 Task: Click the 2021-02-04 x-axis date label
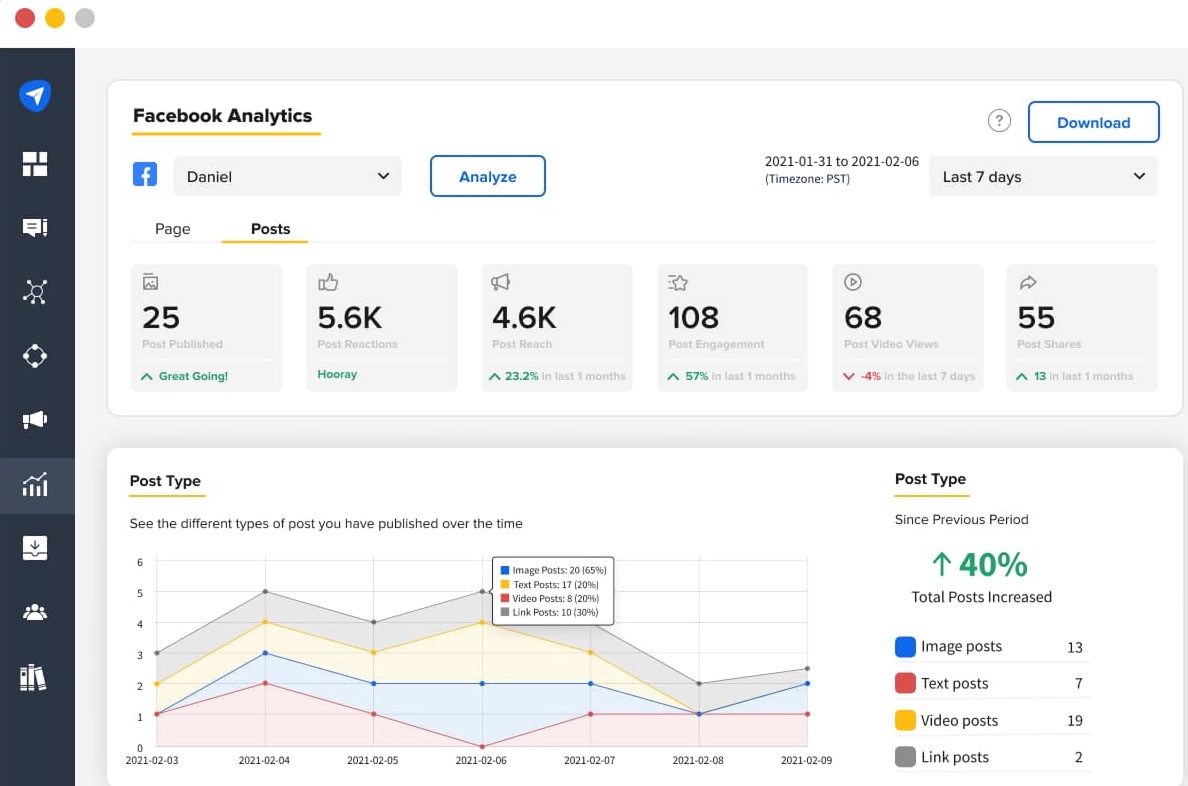point(264,760)
